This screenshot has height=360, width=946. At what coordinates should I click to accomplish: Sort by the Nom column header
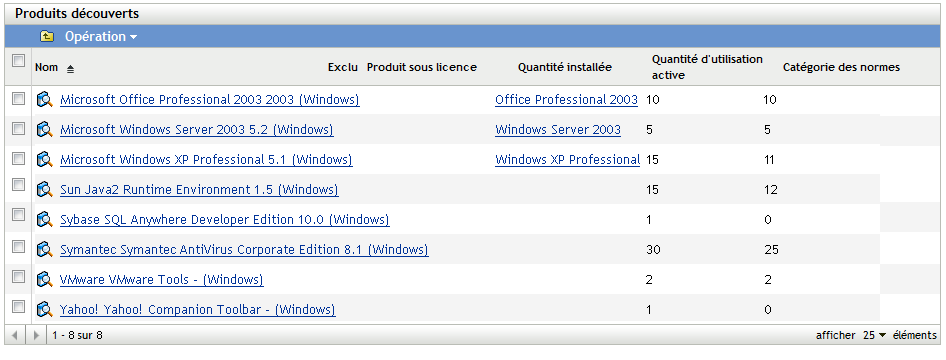46,68
